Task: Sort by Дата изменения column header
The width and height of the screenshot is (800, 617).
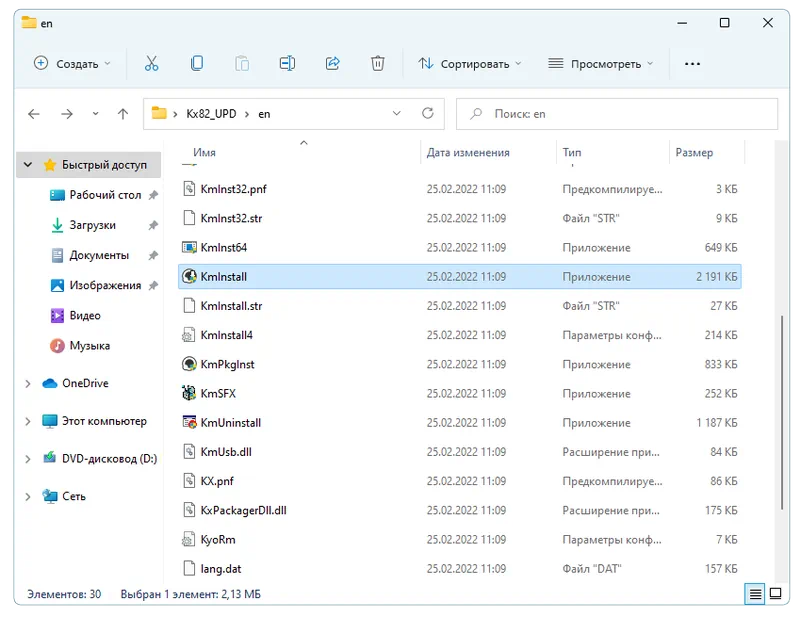Action: coord(468,153)
